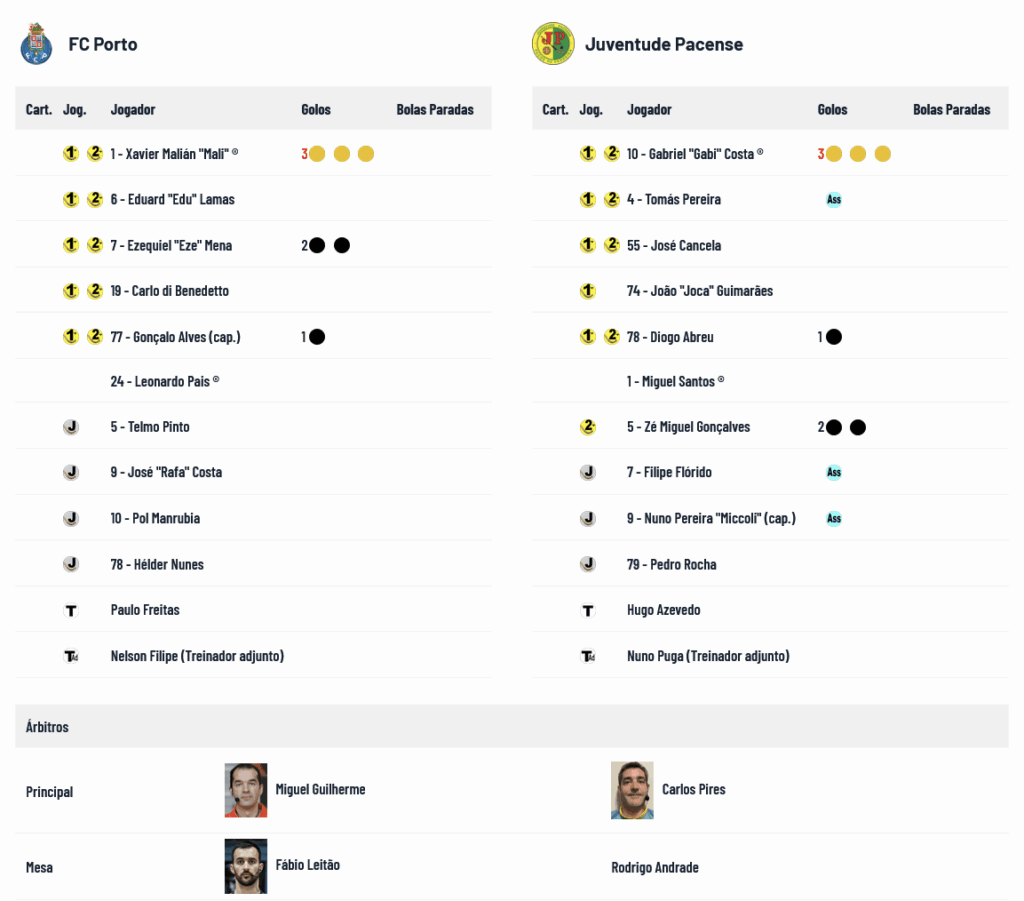This screenshot has height=901, width=1024.
Task: Click the FC Porto club crest
Action: coord(36,44)
